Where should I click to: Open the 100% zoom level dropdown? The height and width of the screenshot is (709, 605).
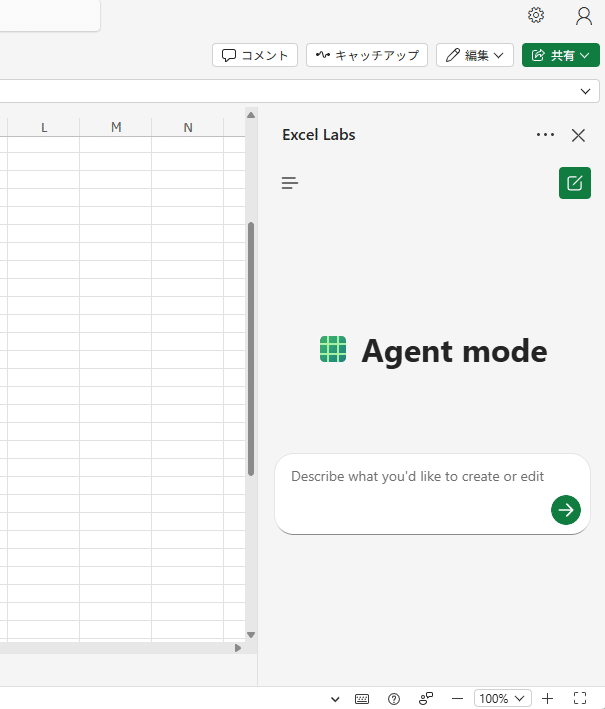[502, 699]
